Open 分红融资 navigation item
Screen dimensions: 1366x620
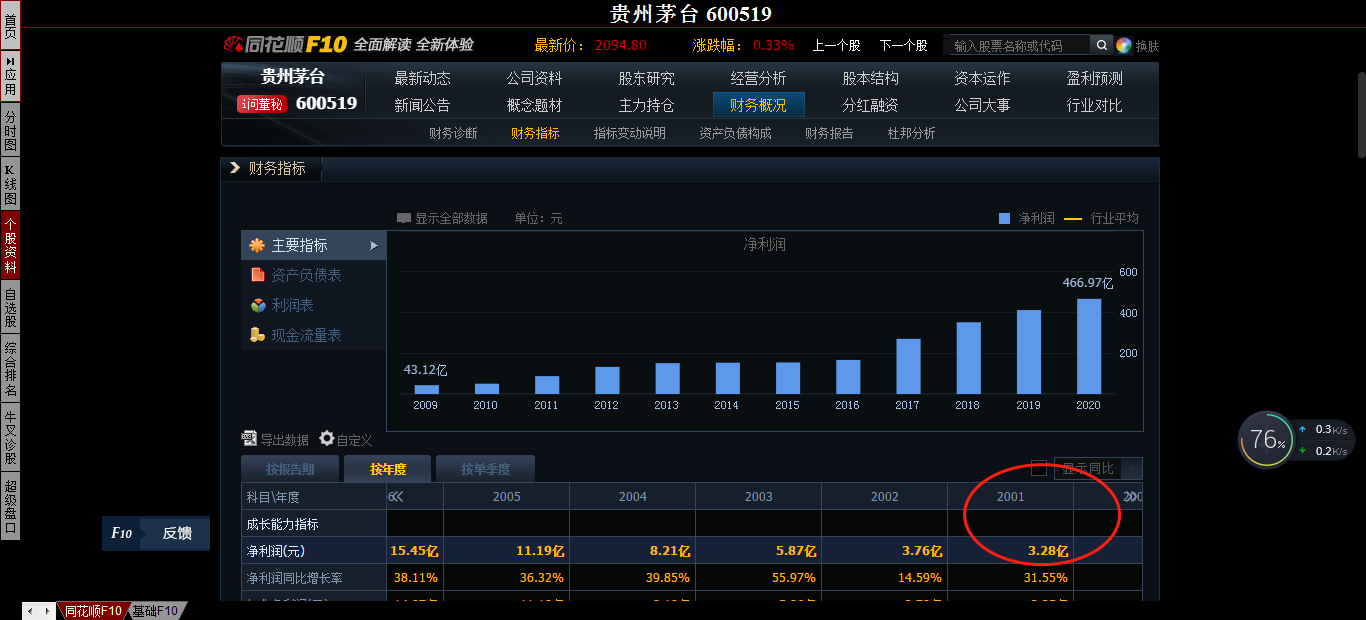pos(871,105)
